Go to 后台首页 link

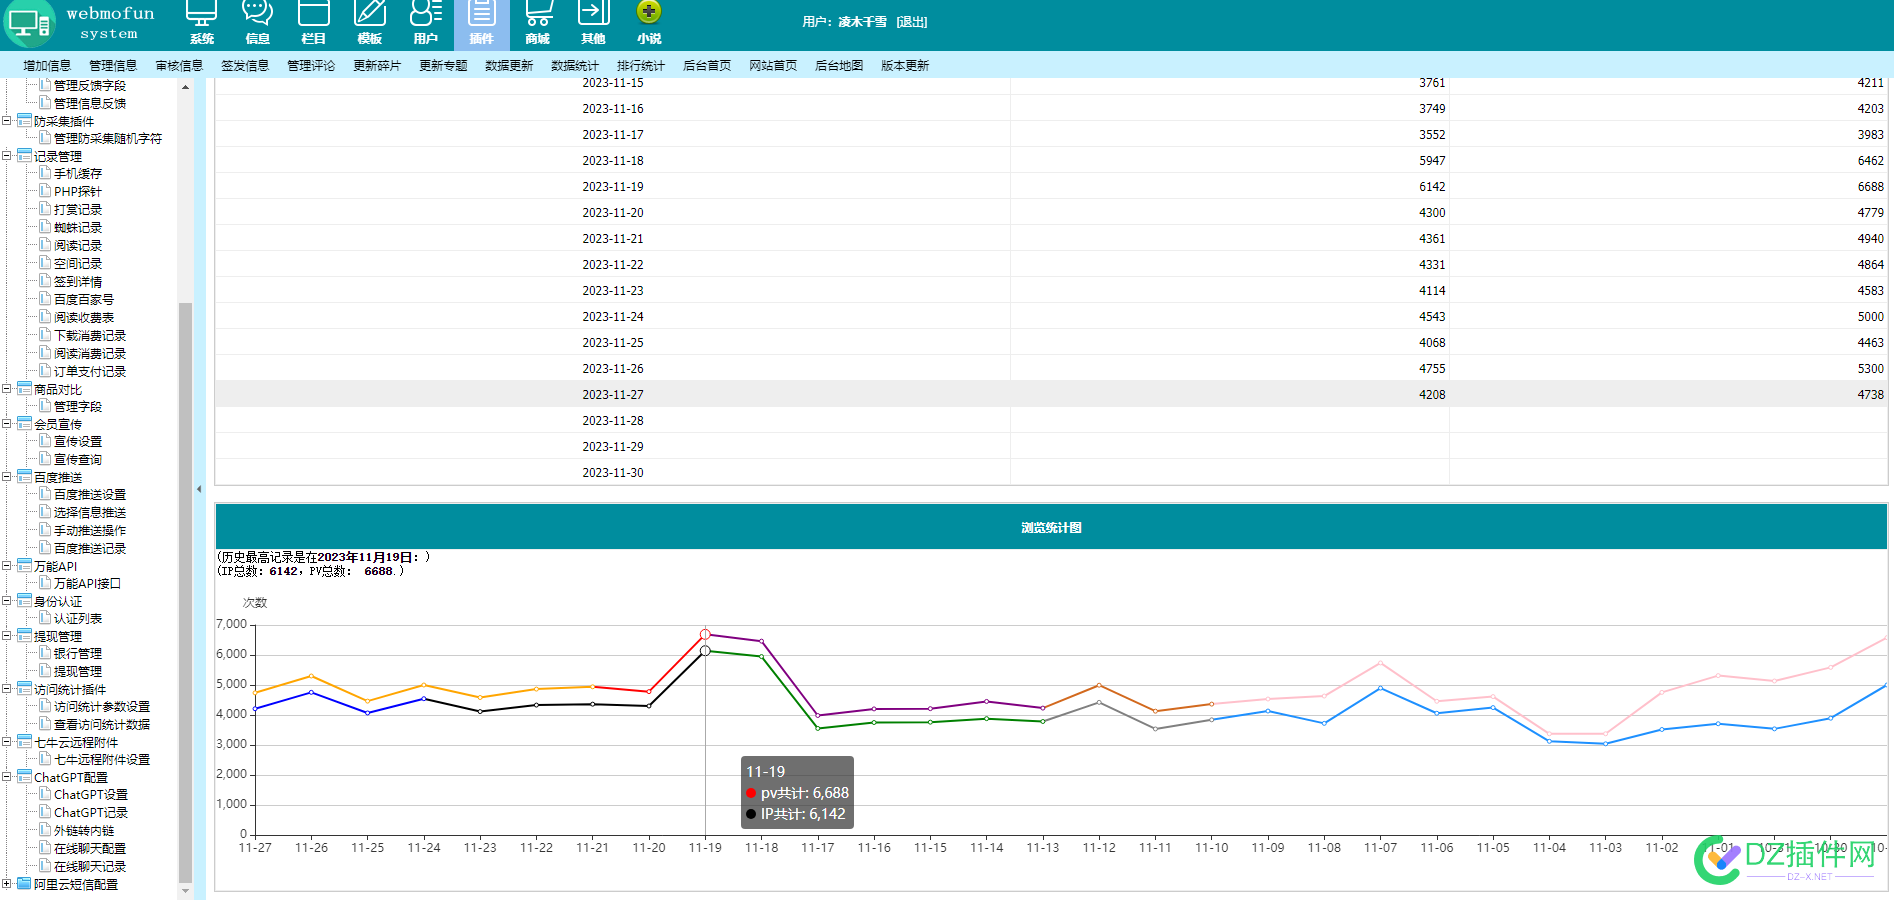click(x=707, y=65)
